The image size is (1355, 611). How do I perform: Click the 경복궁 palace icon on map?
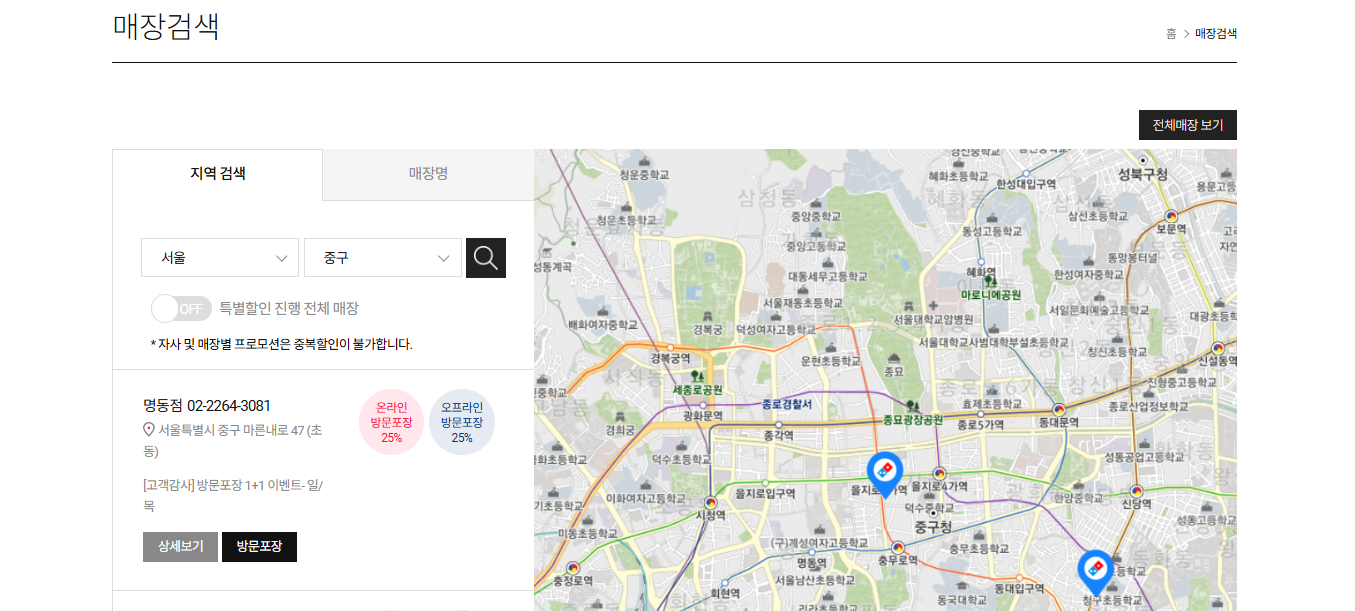click(x=706, y=314)
